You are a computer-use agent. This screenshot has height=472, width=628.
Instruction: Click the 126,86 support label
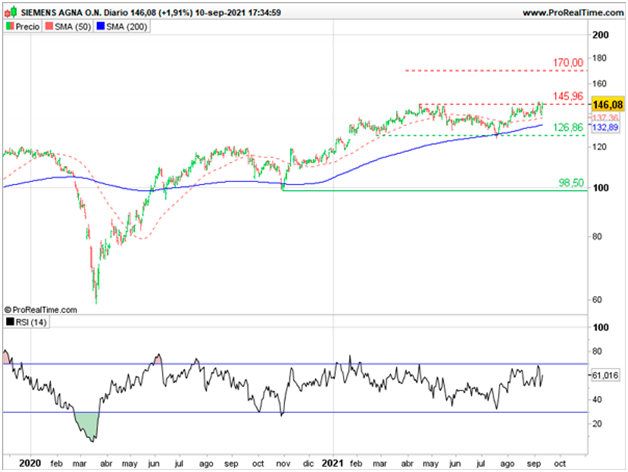568,127
